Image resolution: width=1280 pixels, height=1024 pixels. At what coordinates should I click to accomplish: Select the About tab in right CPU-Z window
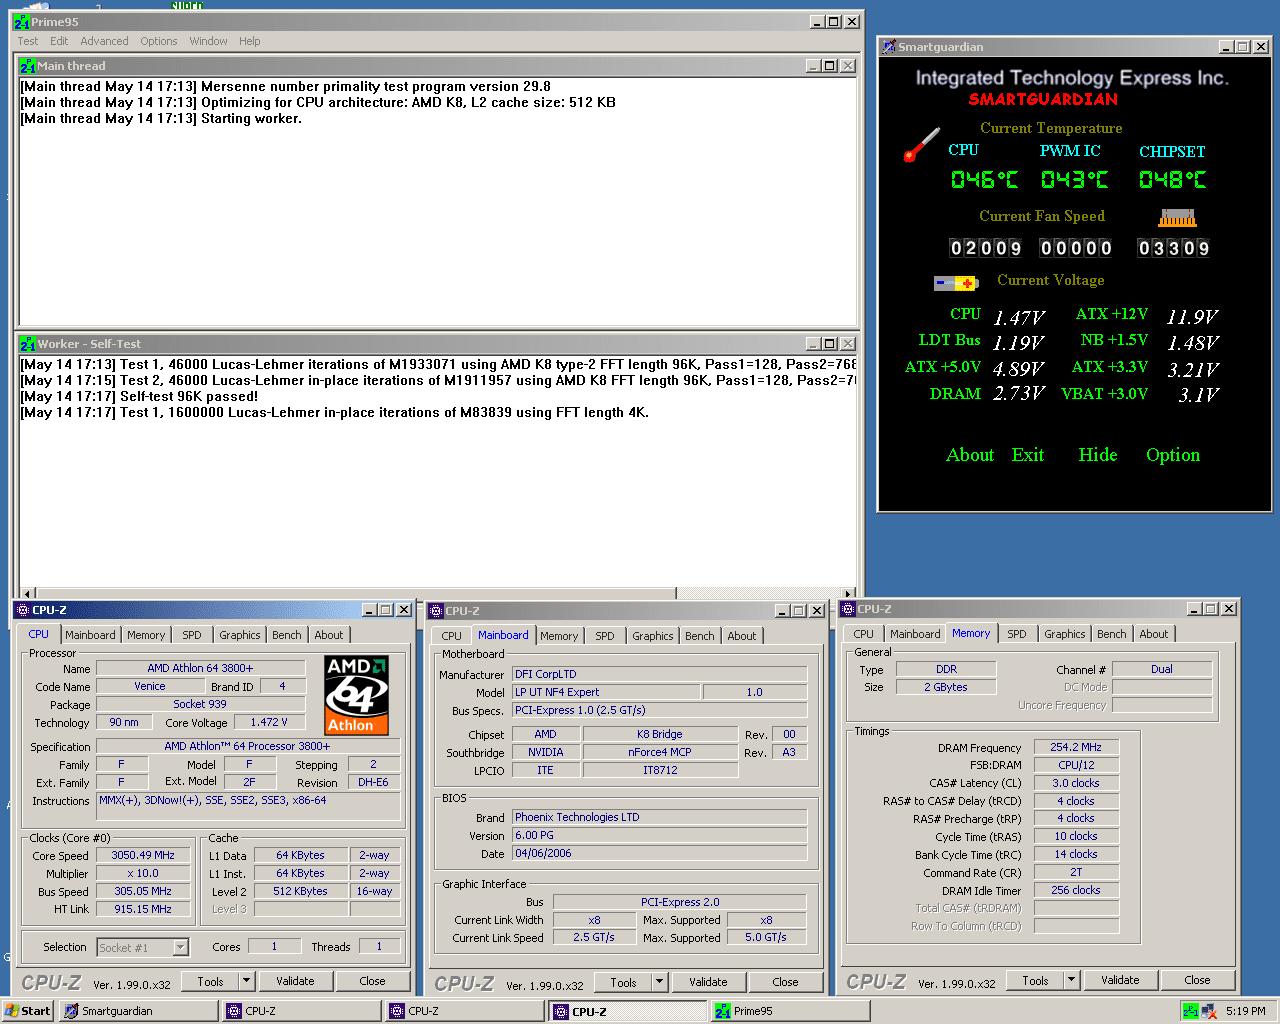point(1154,634)
